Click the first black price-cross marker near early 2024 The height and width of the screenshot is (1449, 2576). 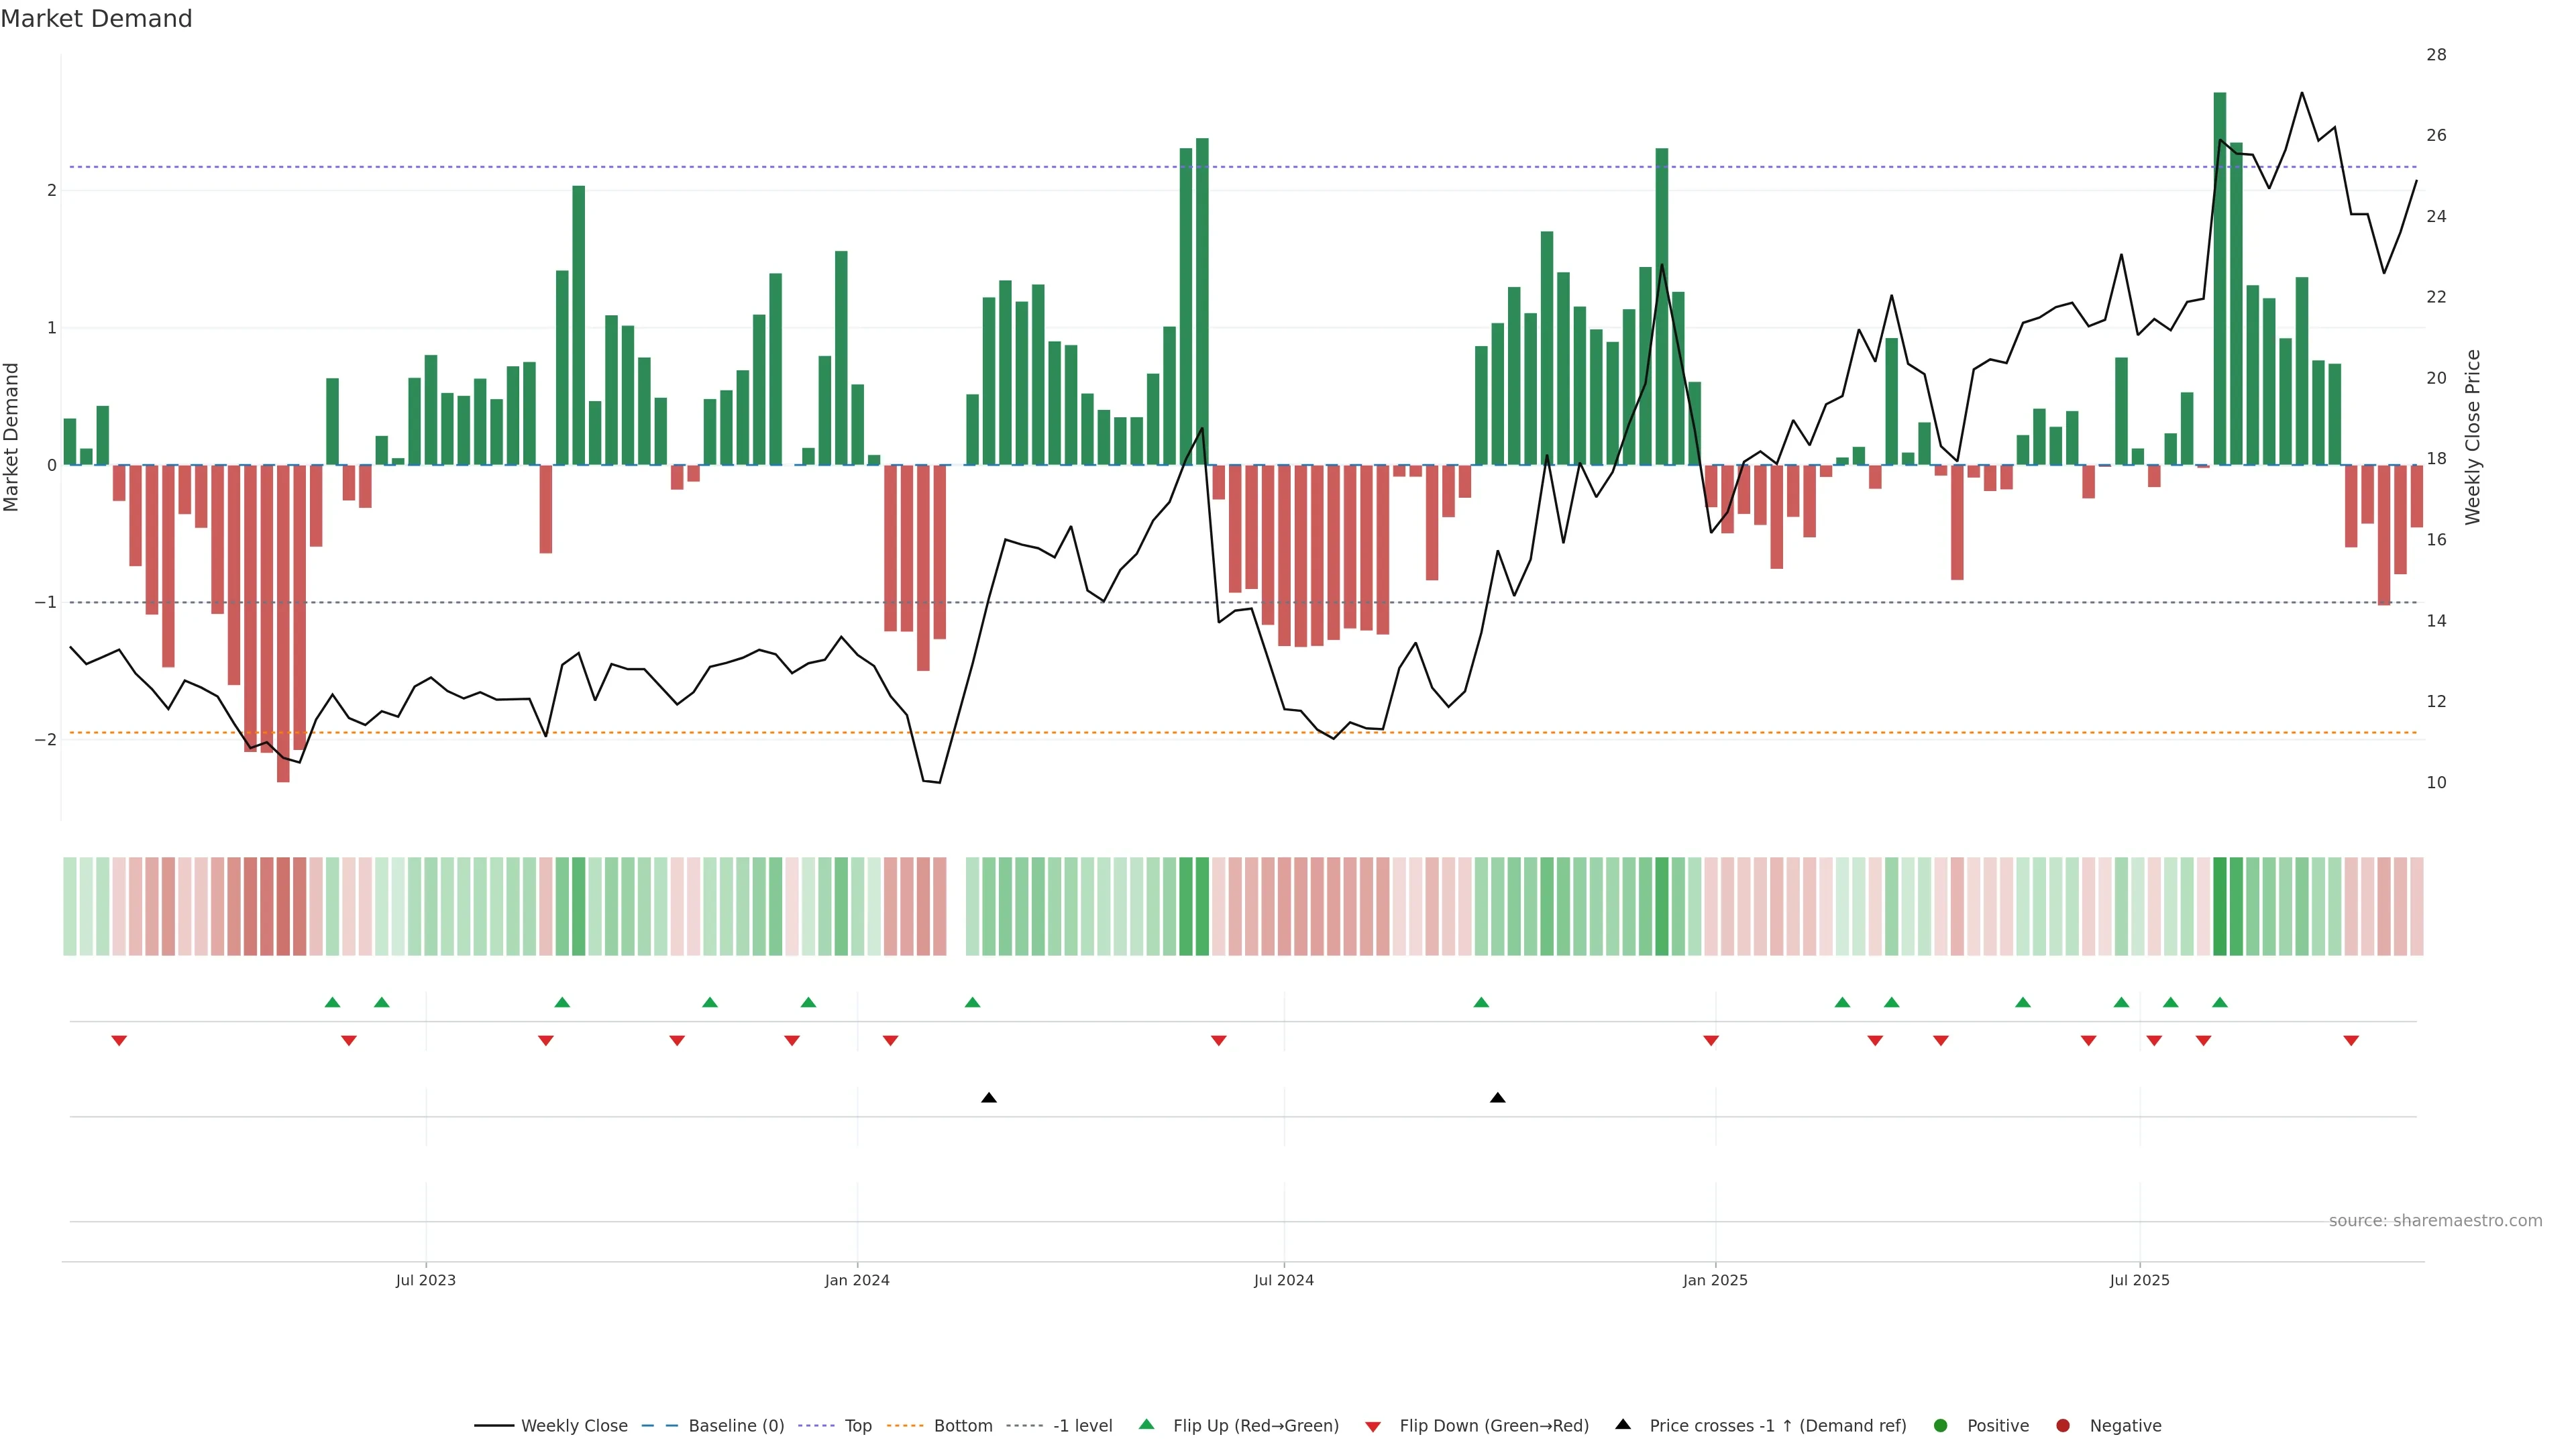pos(989,1098)
